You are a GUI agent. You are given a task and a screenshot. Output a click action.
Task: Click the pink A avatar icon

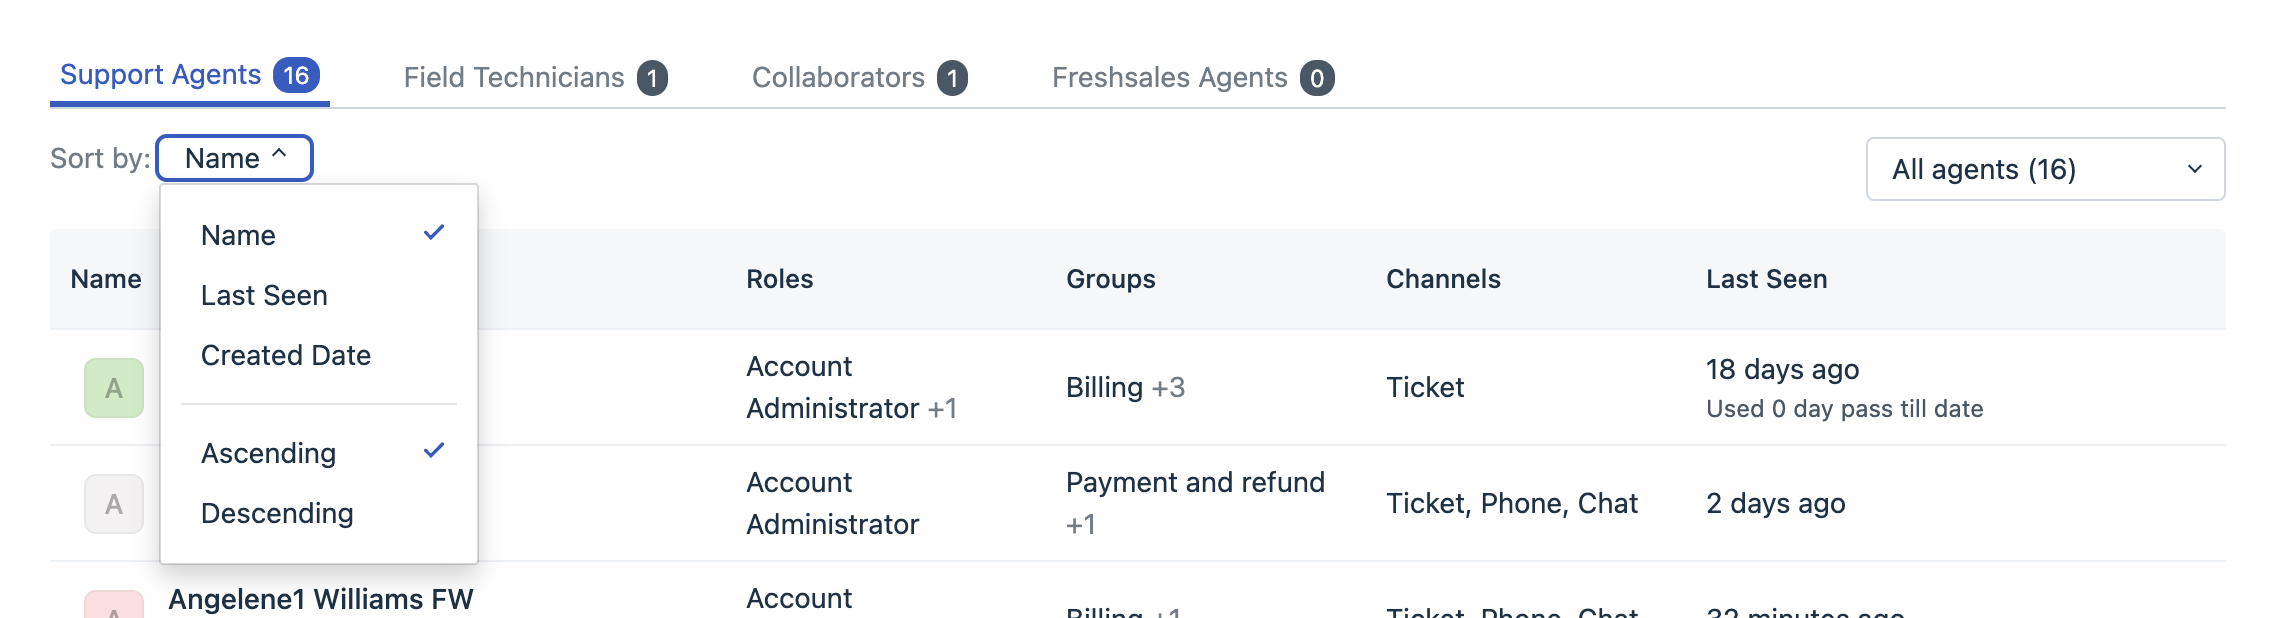(x=114, y=606)
